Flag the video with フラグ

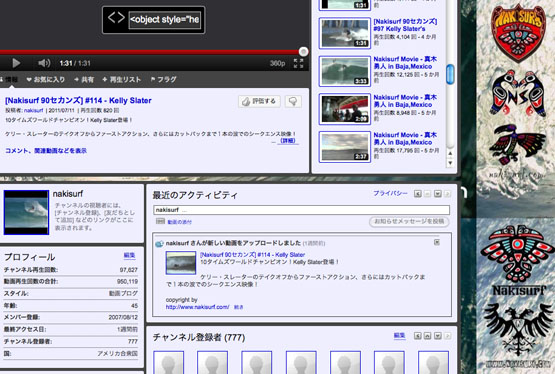point(164,80)
